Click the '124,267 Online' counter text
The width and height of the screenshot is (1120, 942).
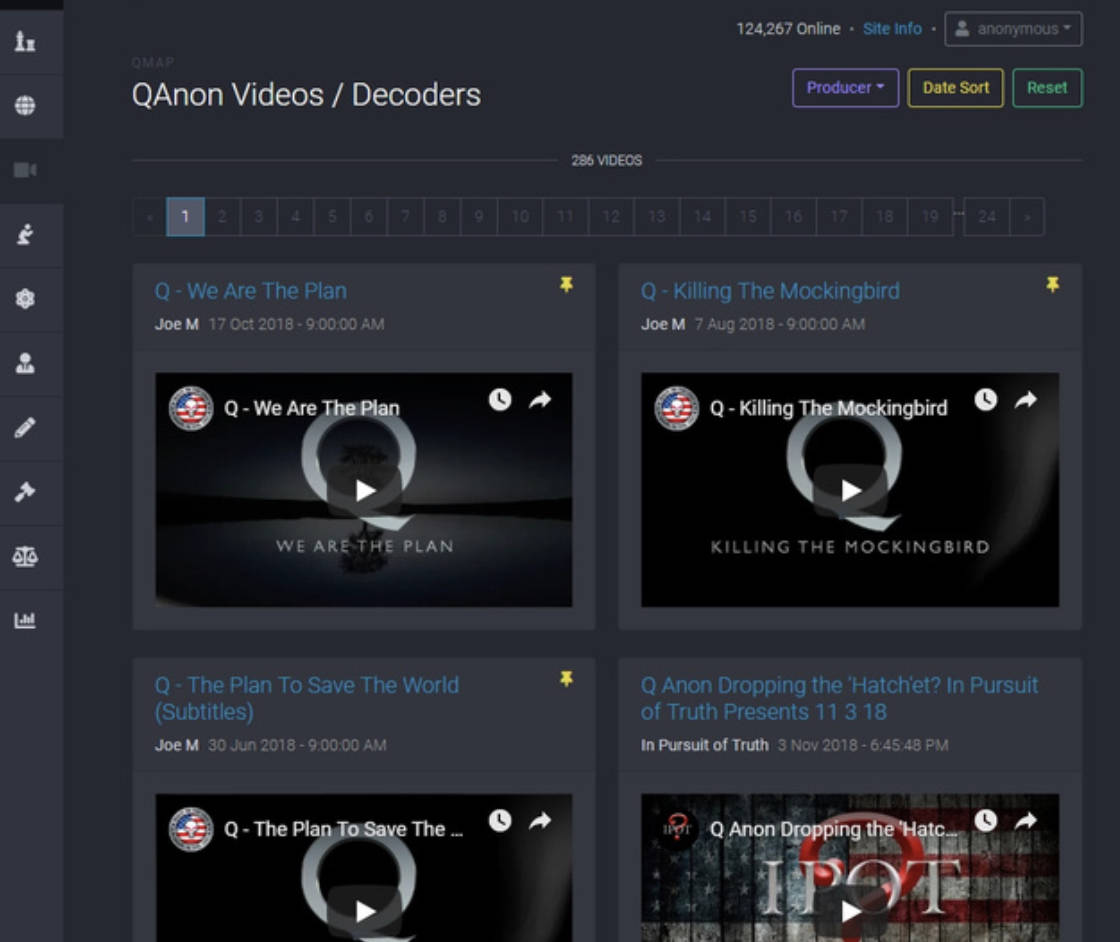coord(789,29)
